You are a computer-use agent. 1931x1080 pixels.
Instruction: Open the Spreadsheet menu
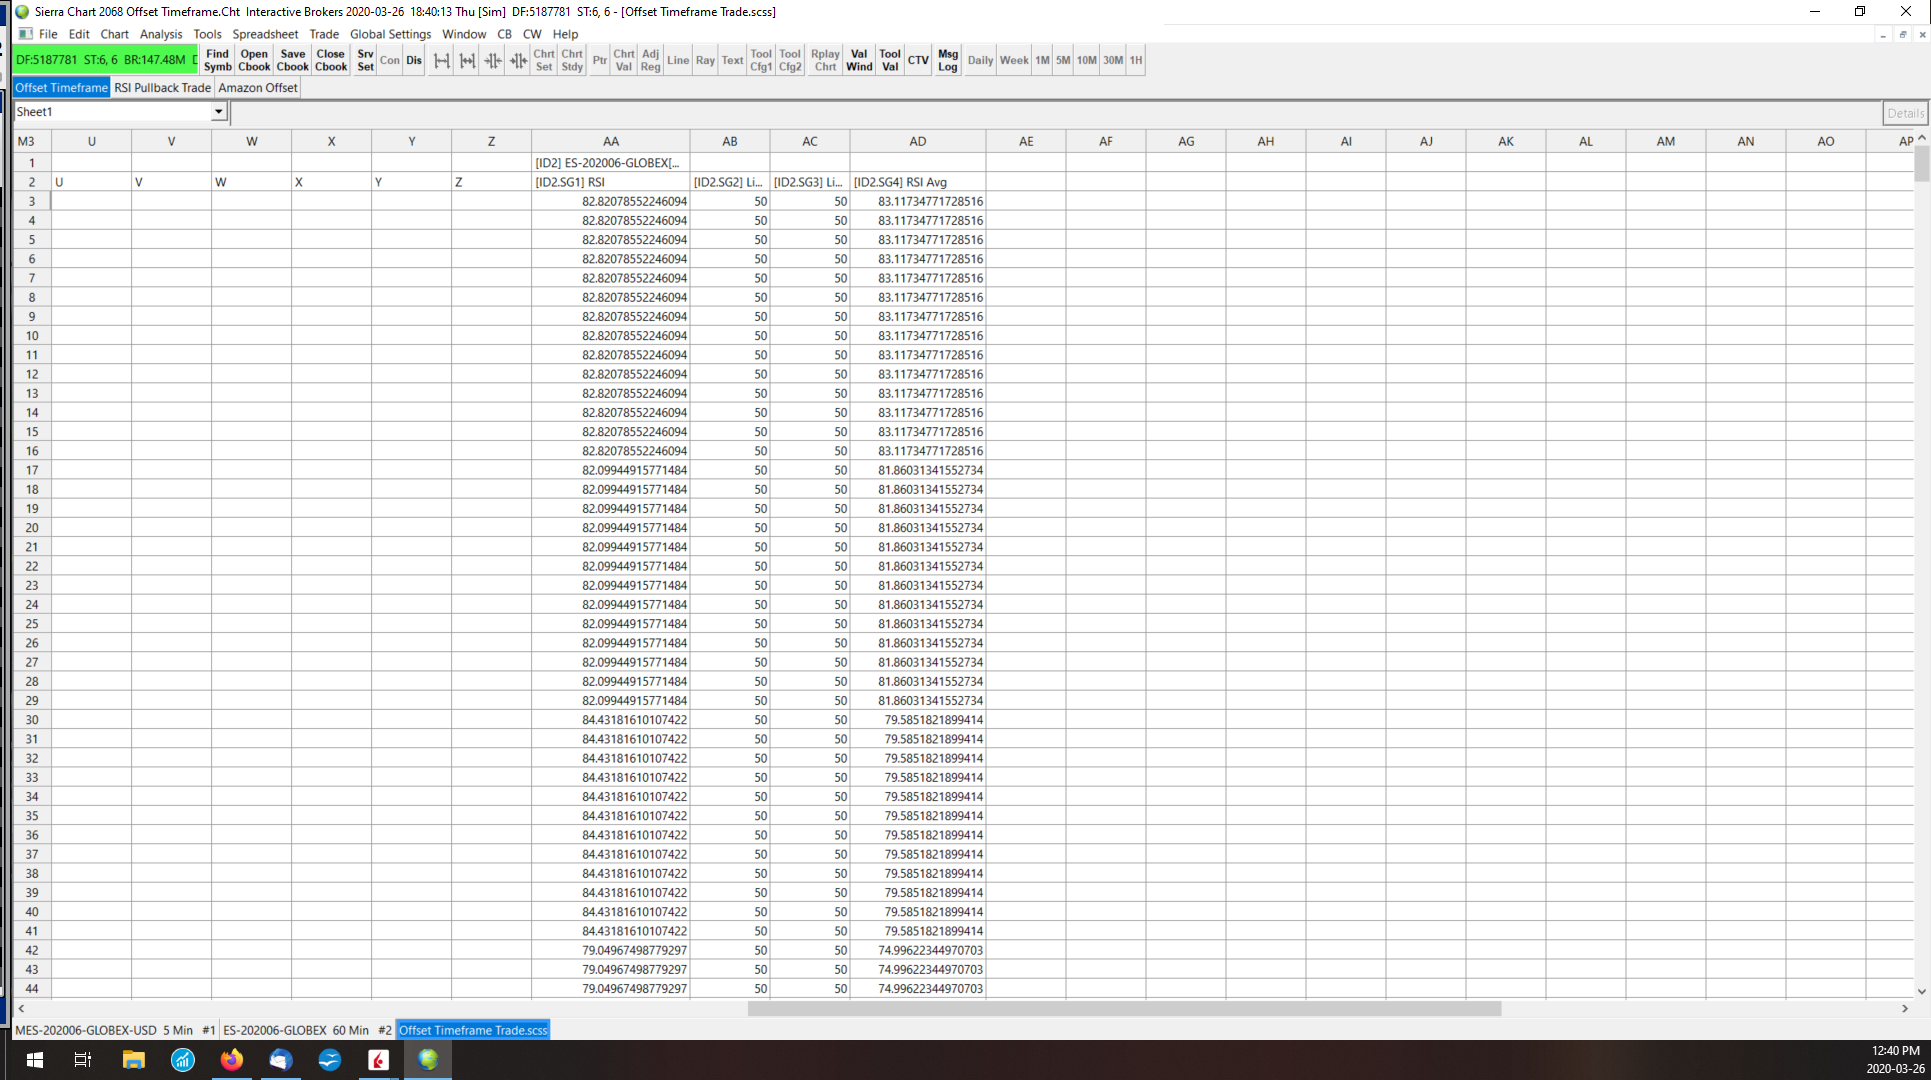pyautogui.click(x=265, y=34)
